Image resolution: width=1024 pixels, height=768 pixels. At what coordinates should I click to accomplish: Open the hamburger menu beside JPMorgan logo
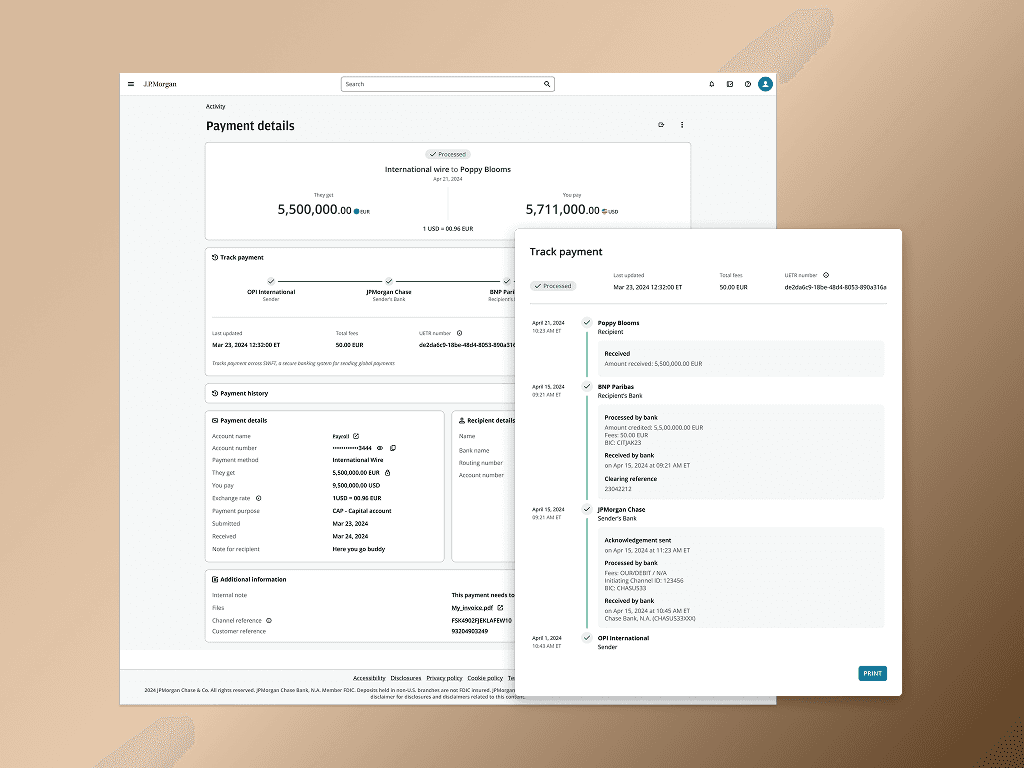[x=131, y=84]
